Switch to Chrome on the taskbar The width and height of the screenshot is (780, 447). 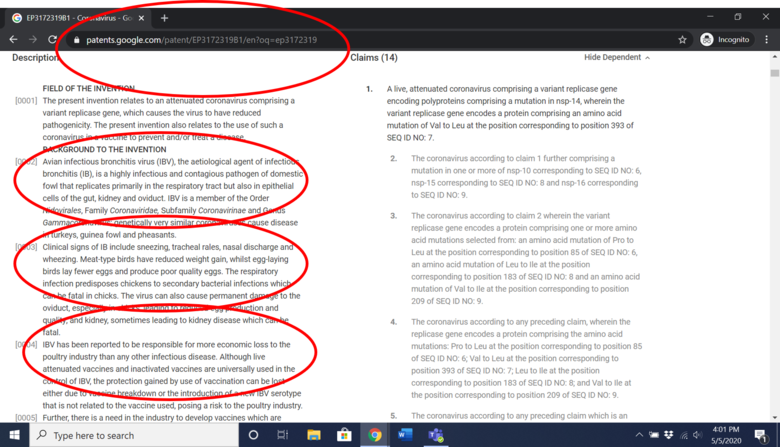(x=375, y=435)
